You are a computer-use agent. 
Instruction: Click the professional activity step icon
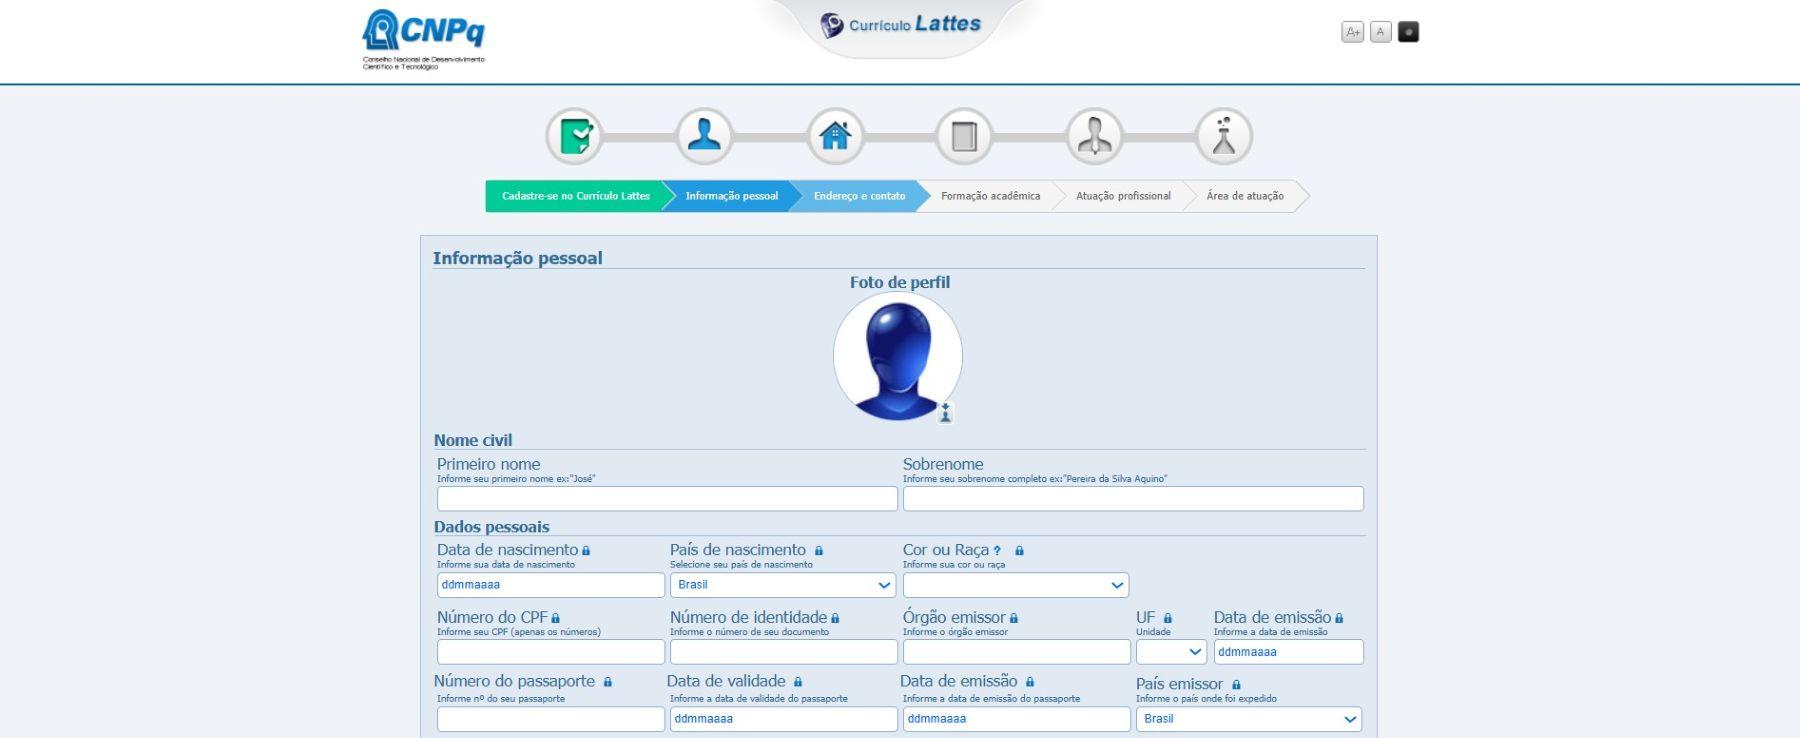pos(1094,136)
